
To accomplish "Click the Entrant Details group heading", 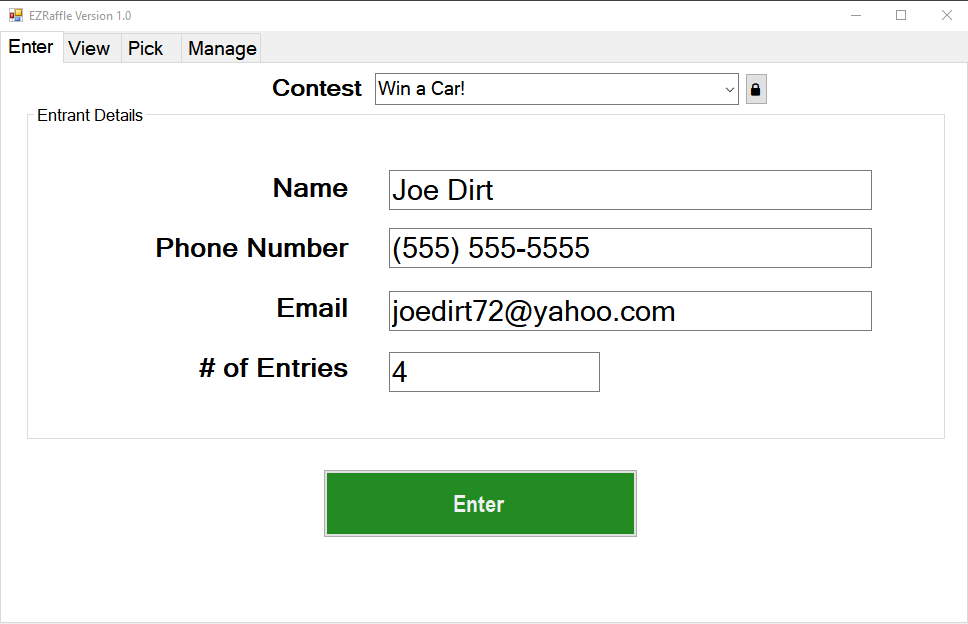I will point(90,115).
